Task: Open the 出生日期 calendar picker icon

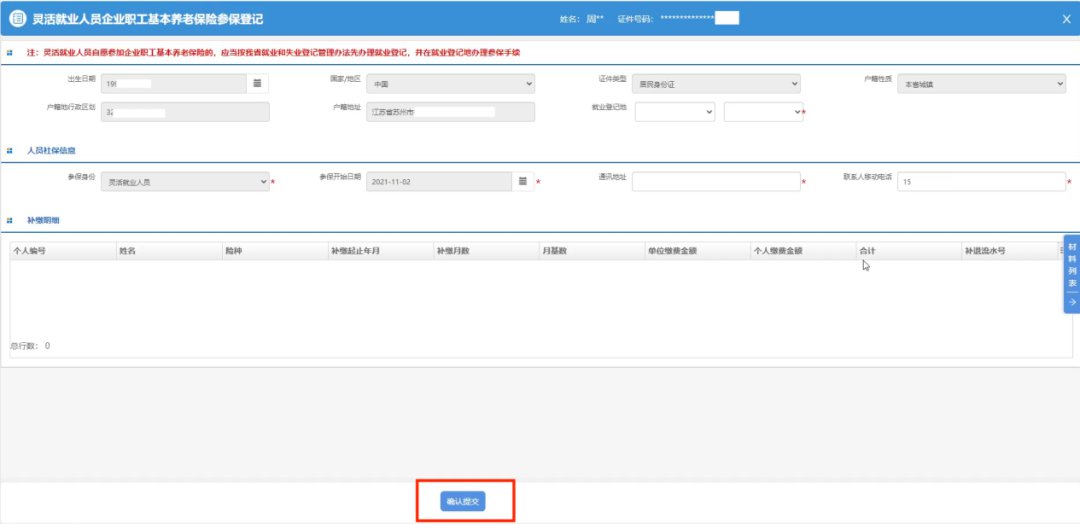Action: coord(256,83)
